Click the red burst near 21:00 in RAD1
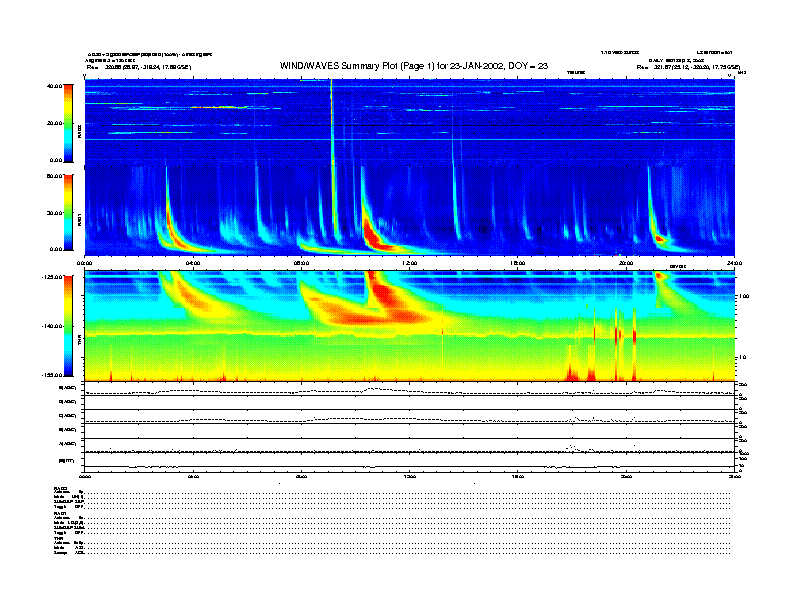792x612 pixels. pos(659,238)
